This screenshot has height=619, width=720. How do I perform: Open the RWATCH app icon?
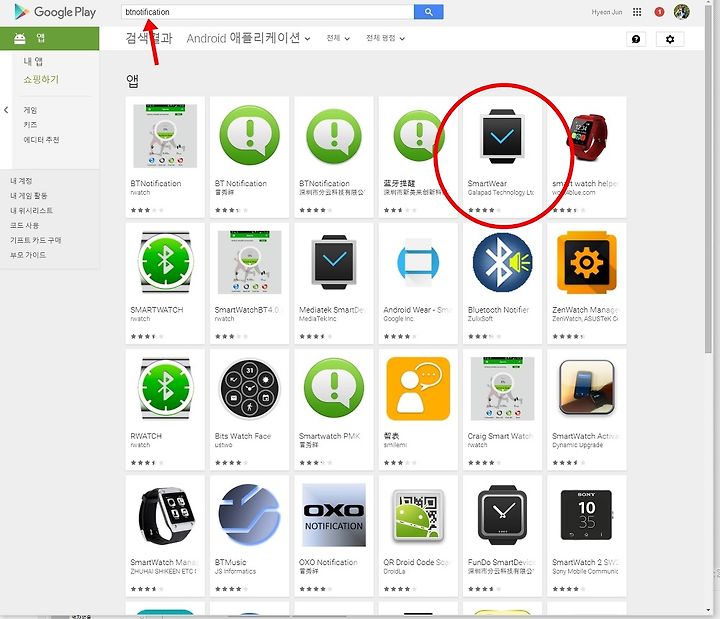[x=165, y=388]
